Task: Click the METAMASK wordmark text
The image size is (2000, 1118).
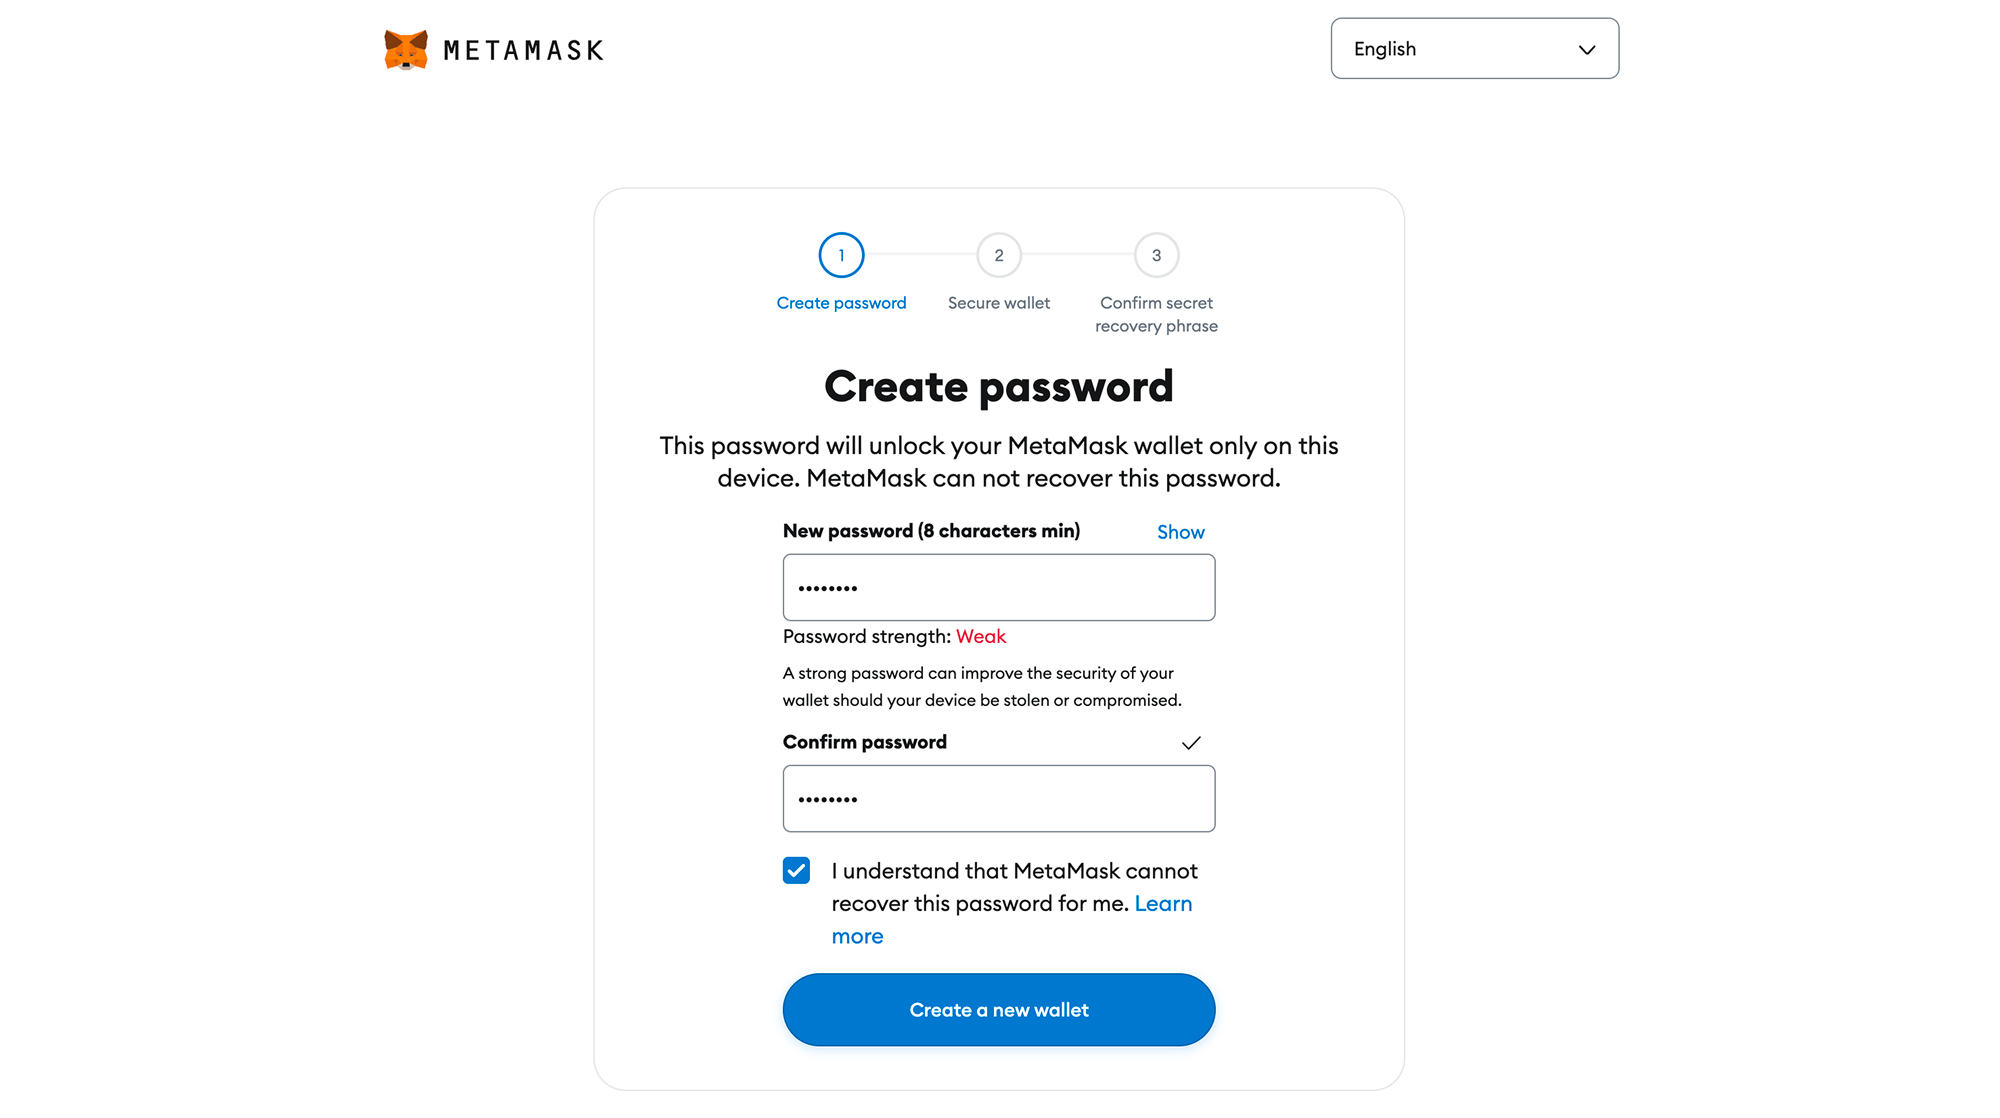Action: coord(523,51)
